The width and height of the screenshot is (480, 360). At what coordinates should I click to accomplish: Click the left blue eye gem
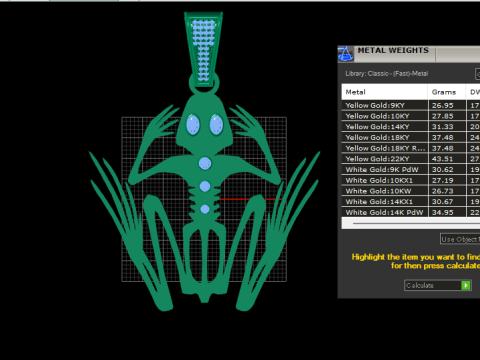pos(193,124)
